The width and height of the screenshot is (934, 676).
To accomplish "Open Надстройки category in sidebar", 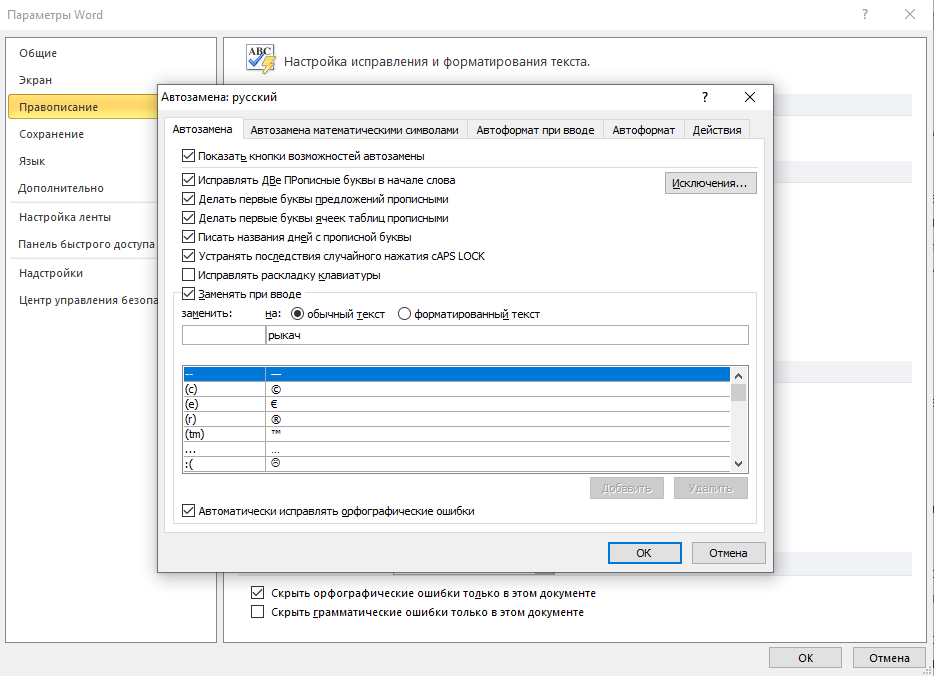I will (51, 273).
